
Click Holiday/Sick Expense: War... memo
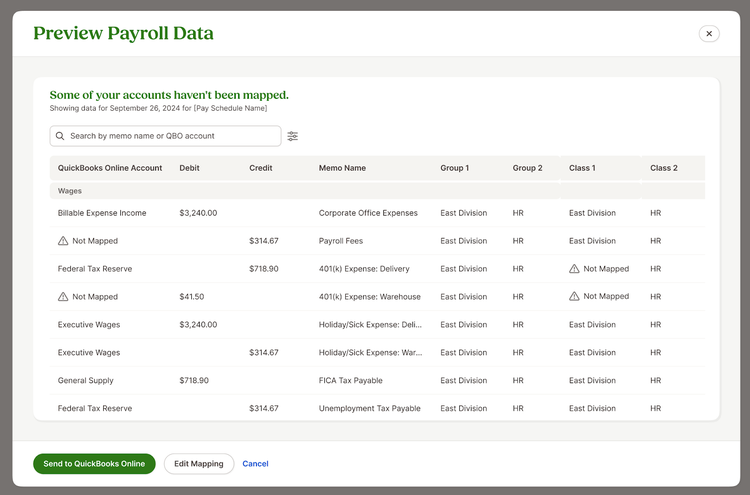coord(370,352)
